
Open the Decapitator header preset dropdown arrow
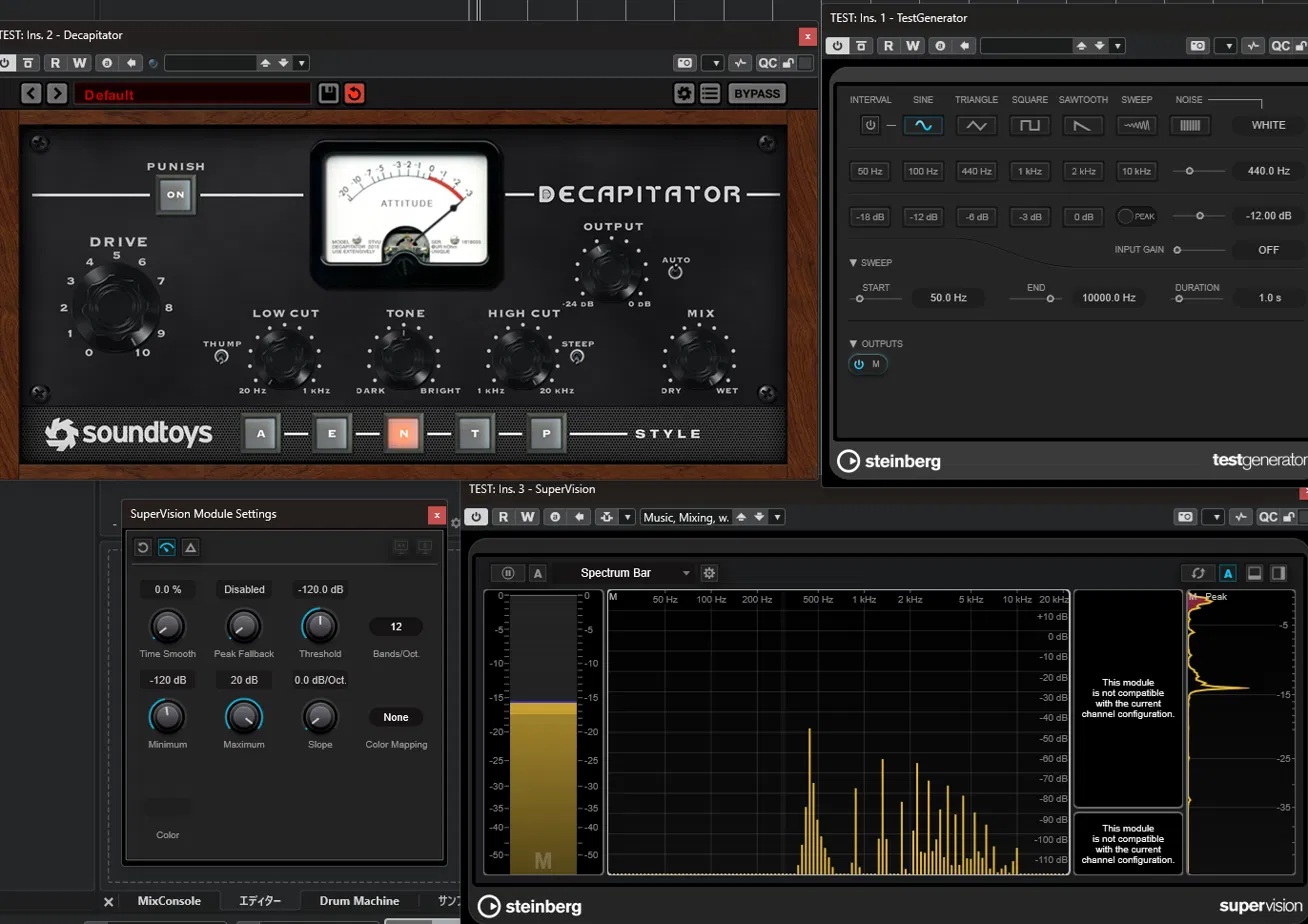tap(302, 63)
